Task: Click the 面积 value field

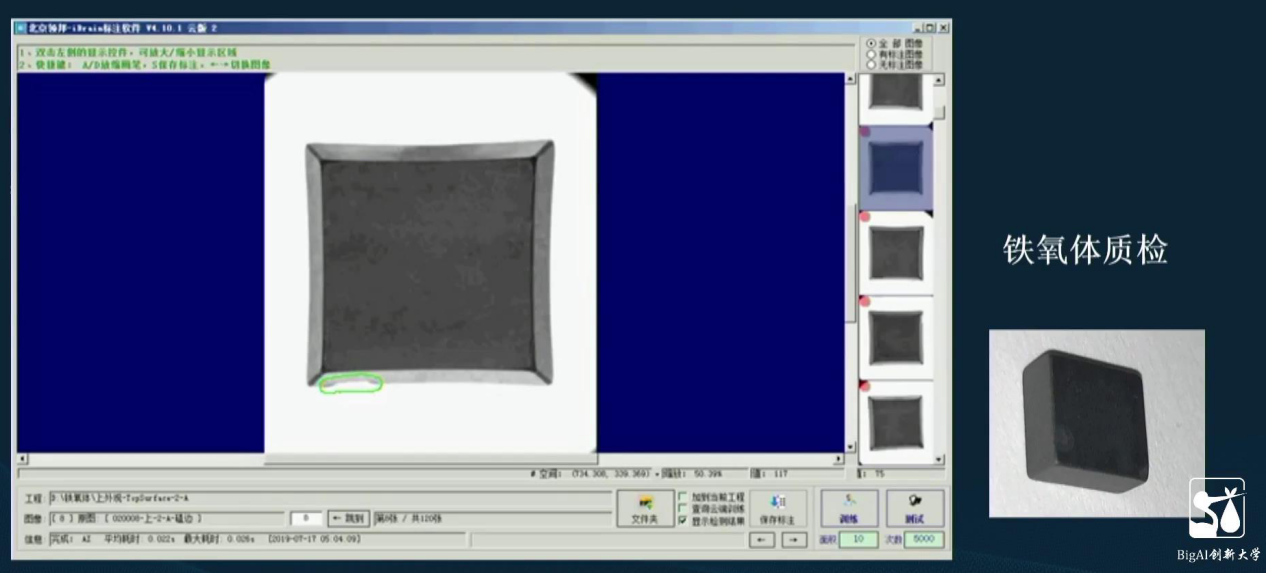Action: [858, 539]
